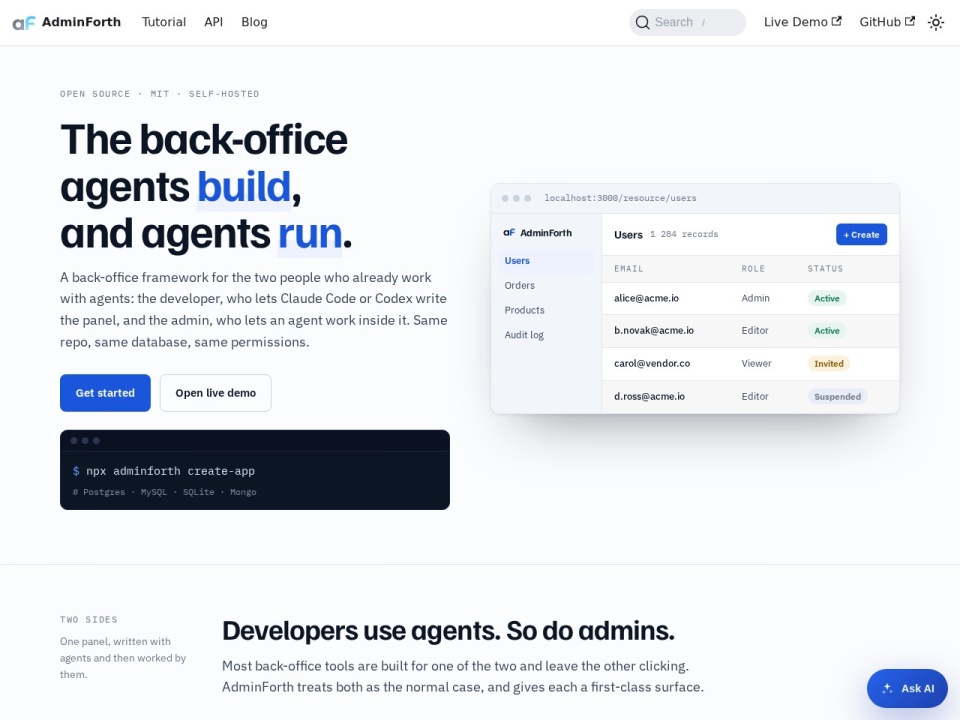Click Editor role in b.novak's row
Viewport: 960px width, 720px height.
(755, 331)
